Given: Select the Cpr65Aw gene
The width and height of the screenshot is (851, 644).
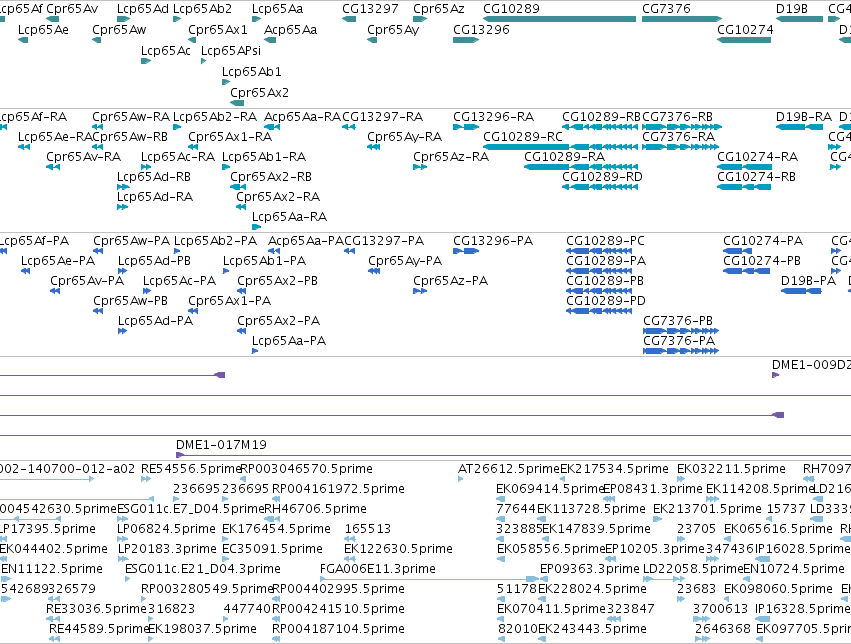Looking at the screenshot, I should (97, 40).
